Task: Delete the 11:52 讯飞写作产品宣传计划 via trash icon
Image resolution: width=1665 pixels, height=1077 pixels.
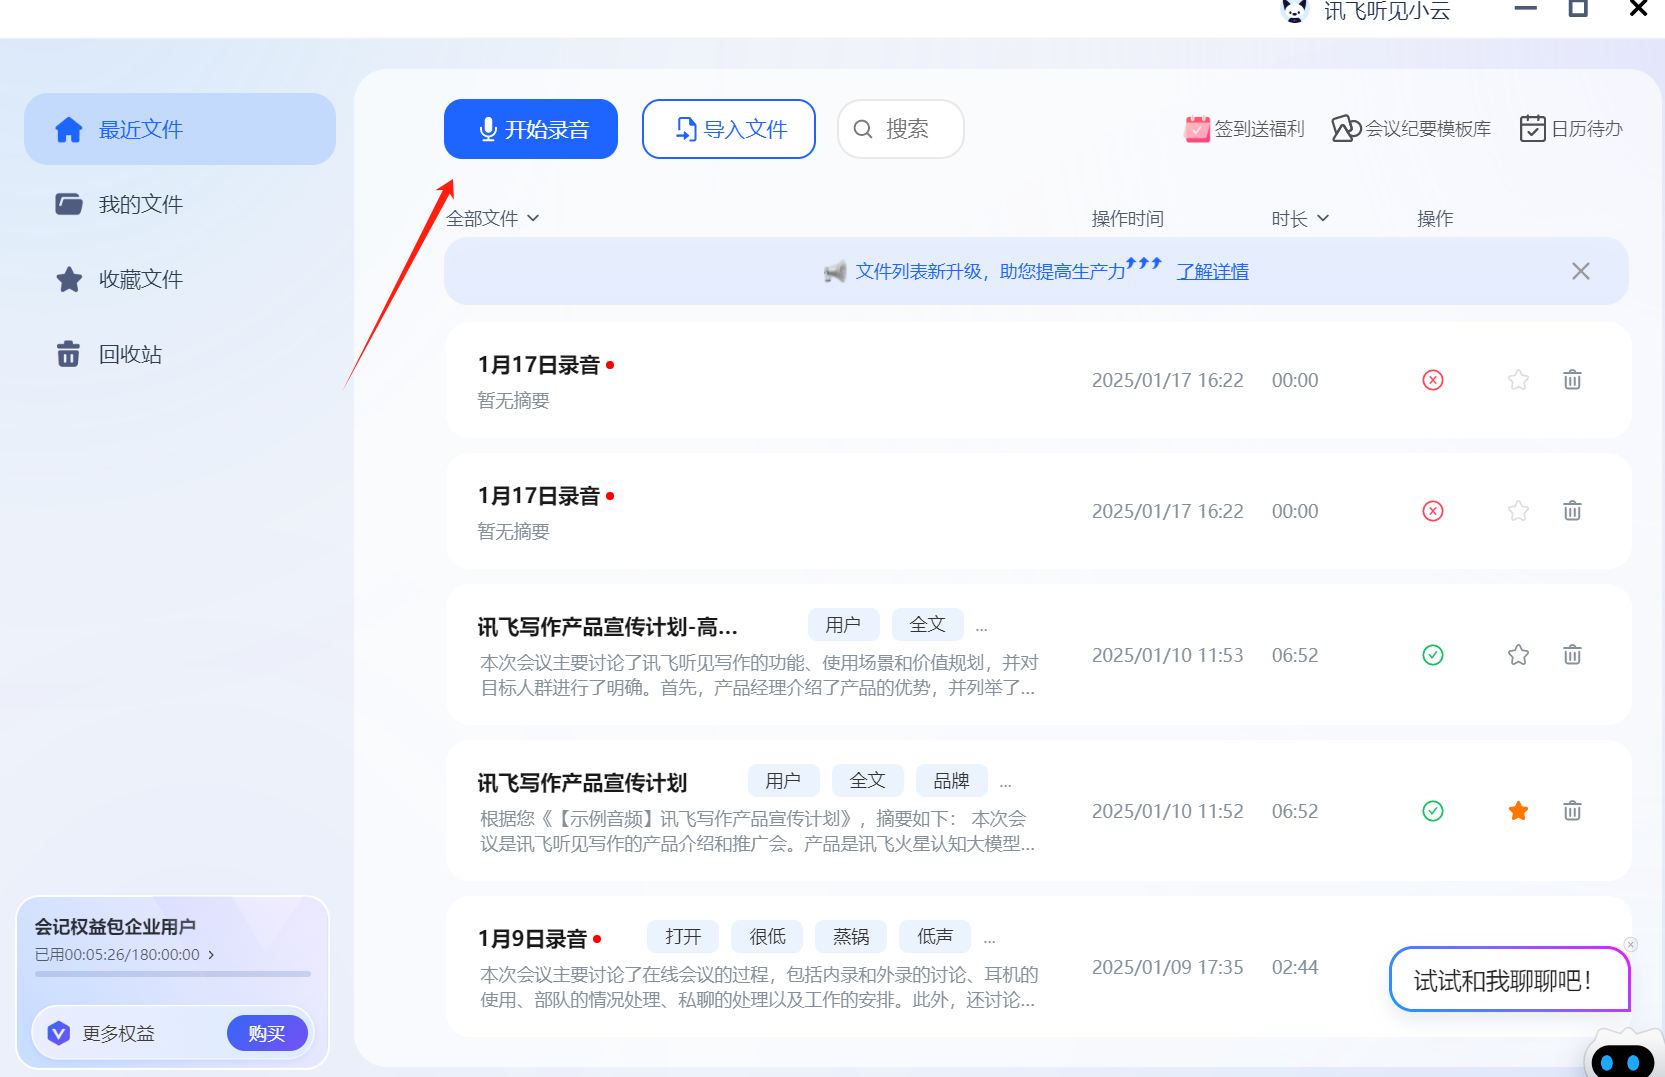Action: pos(1572,811)
